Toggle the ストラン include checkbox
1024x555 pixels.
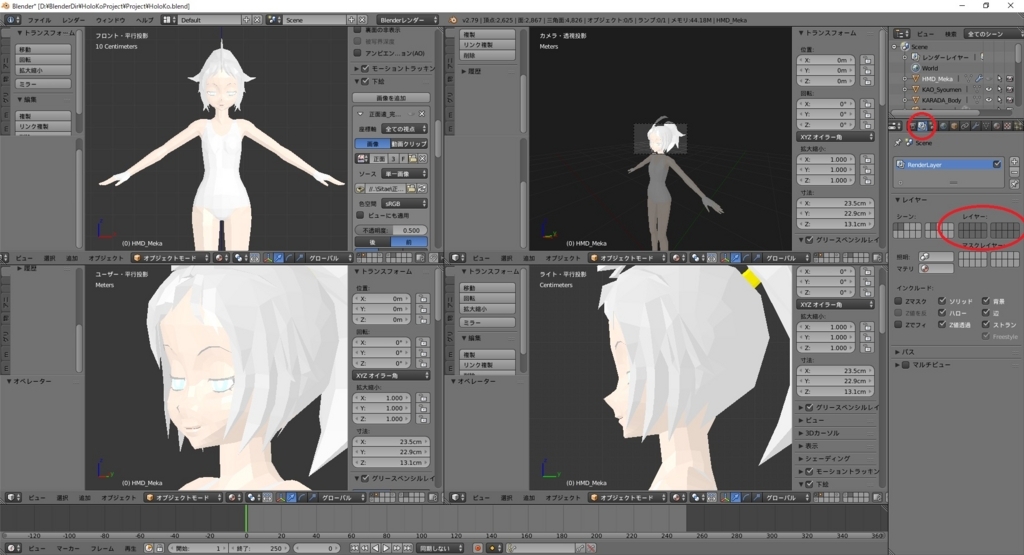(986, 325)
